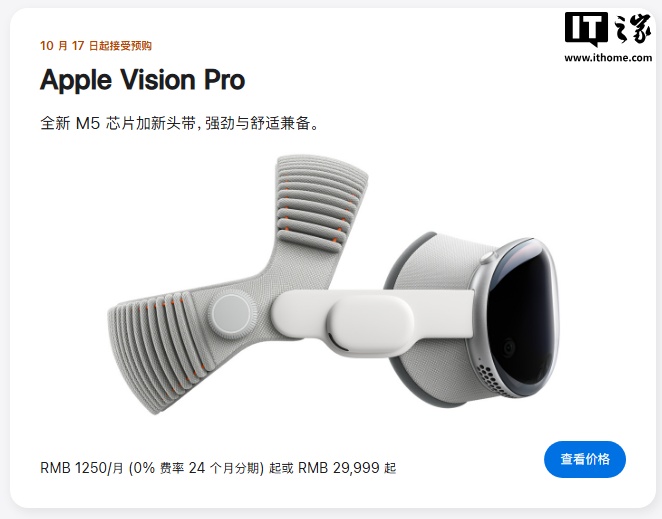Viewport: 662px width, 519px height.
Task: Click the round fit dial on headband
Action: pyautogui.click(x=232, y=314)
